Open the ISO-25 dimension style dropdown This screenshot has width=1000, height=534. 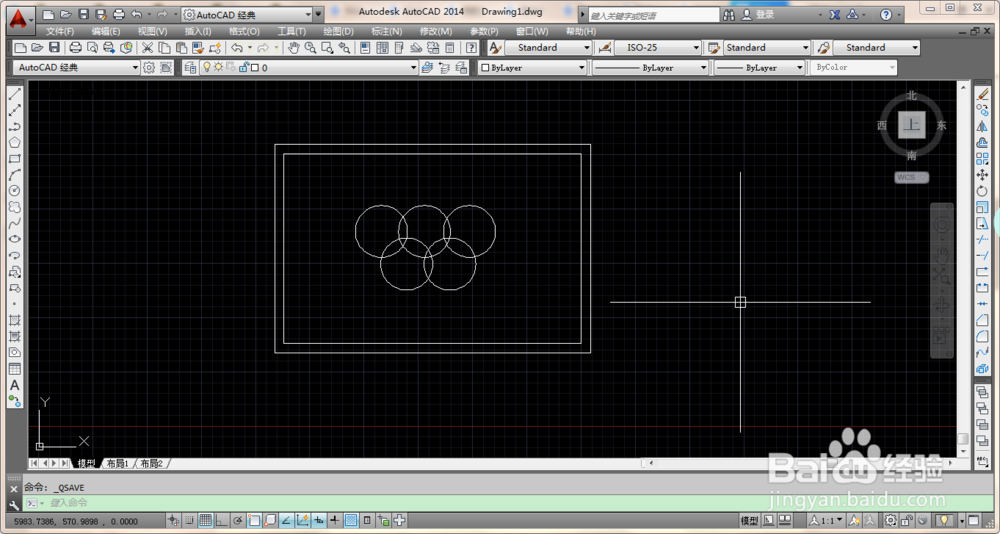point(658,47)
